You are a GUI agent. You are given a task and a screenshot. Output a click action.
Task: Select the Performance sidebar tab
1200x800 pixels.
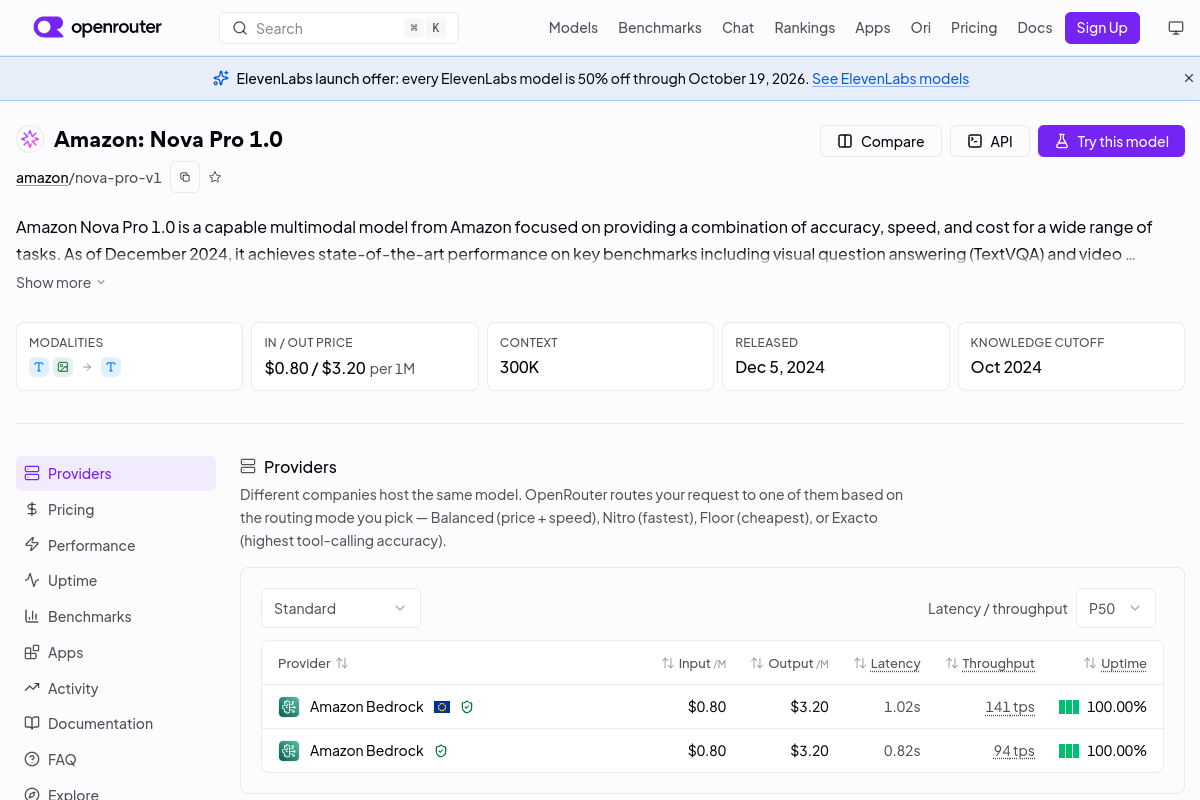pos(116,546)
